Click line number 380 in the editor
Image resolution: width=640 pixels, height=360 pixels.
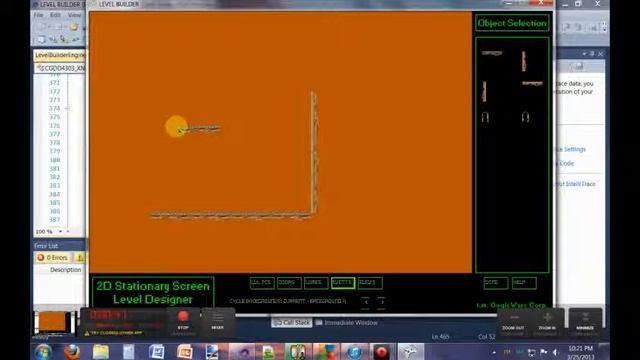click(x=55, y=160)
